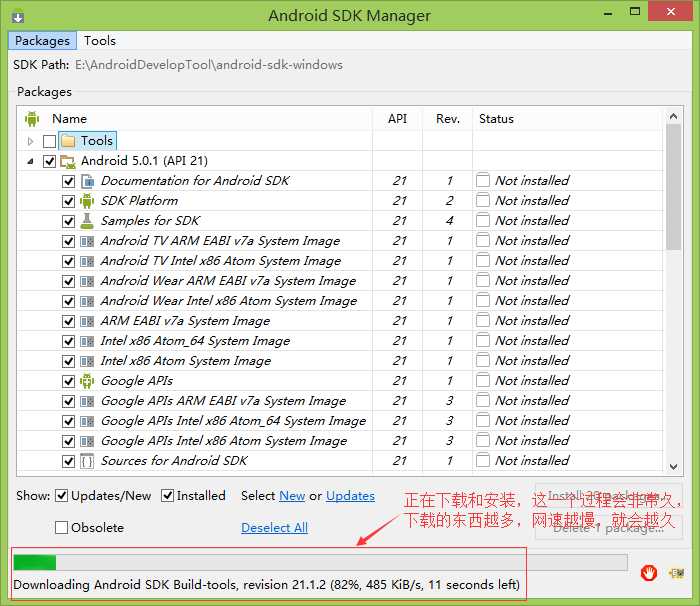
Task: Click the Android TV Intel x86 image icon
Action: coord(88,261)
